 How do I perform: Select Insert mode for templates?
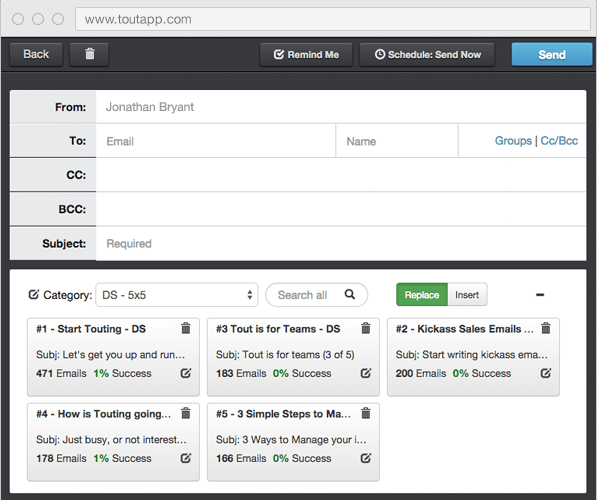click(x=467, y=295)
